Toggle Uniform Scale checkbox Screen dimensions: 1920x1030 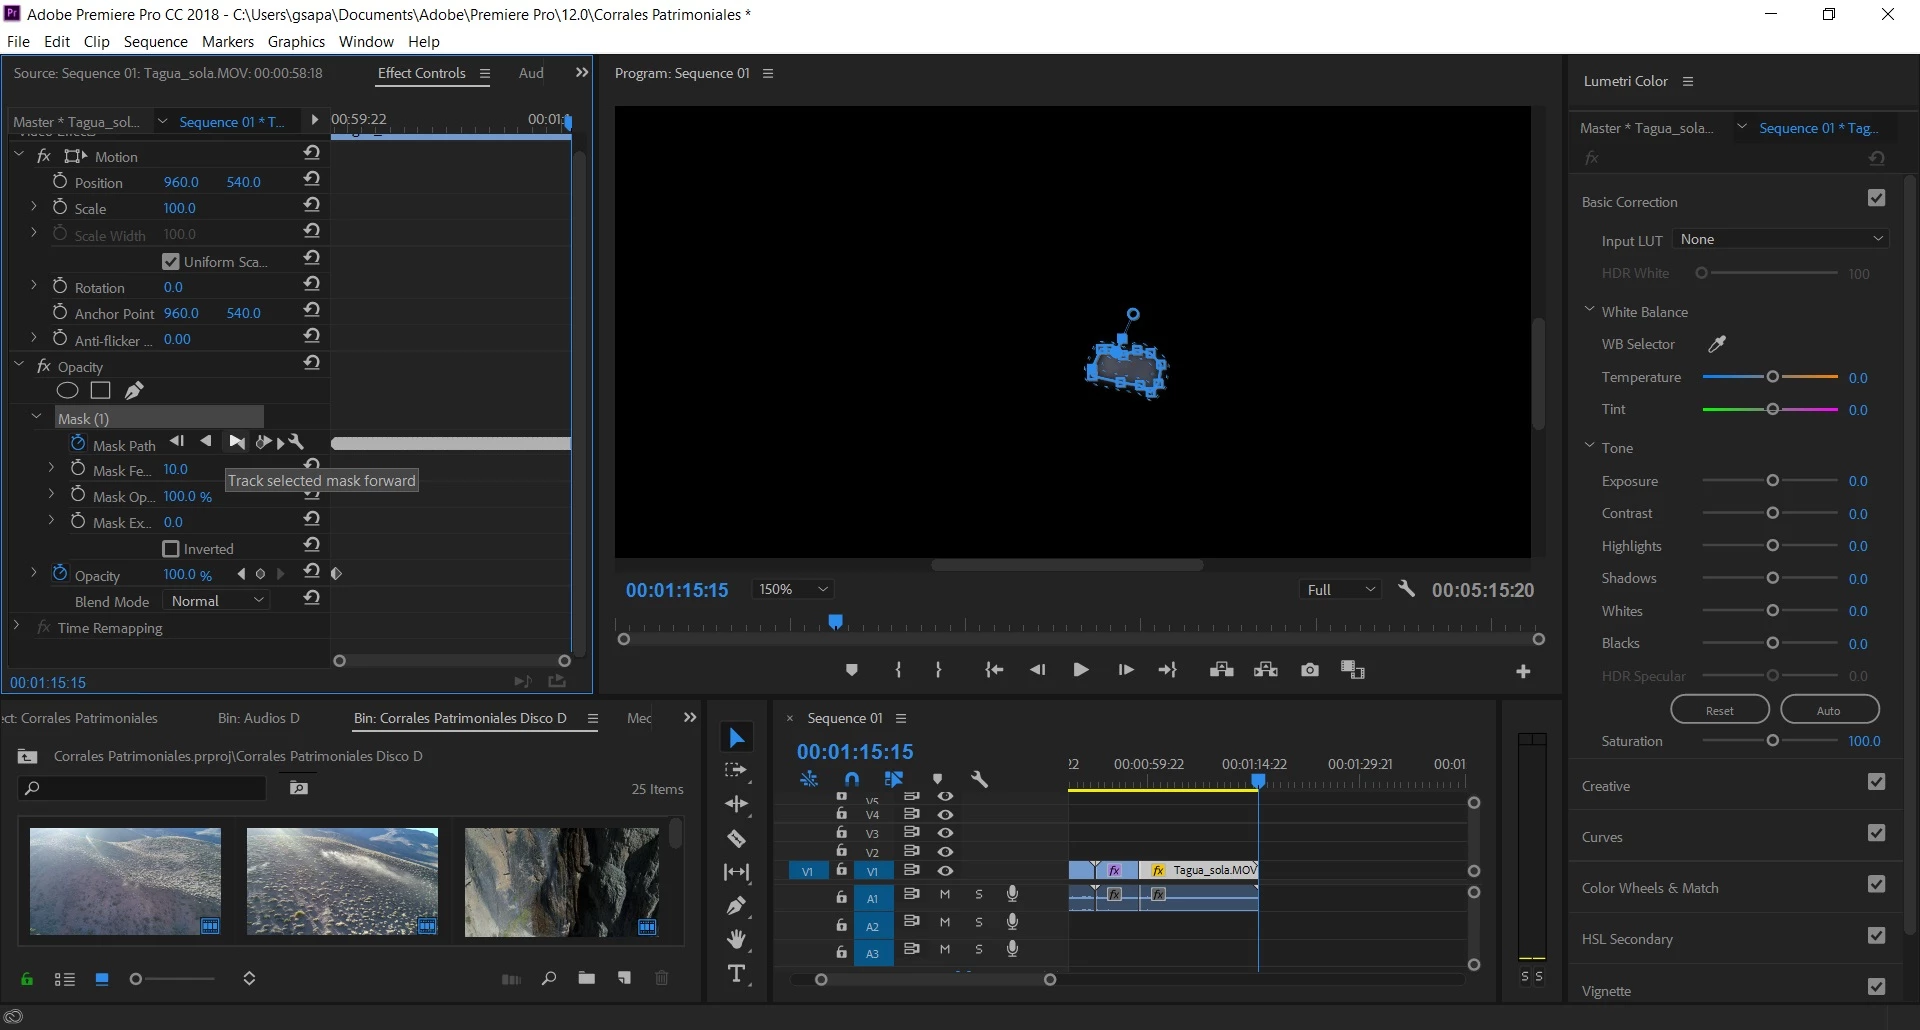171,261
